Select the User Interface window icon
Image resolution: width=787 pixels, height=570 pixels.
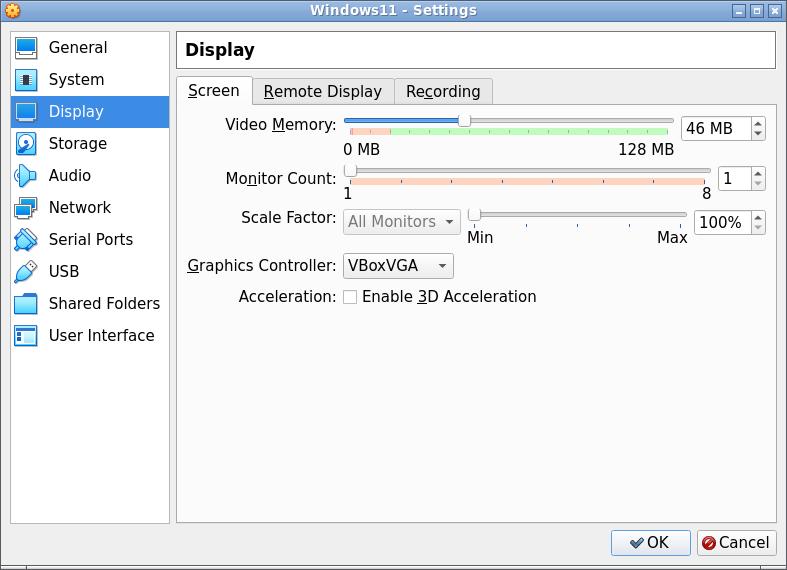tap(26, 336)
